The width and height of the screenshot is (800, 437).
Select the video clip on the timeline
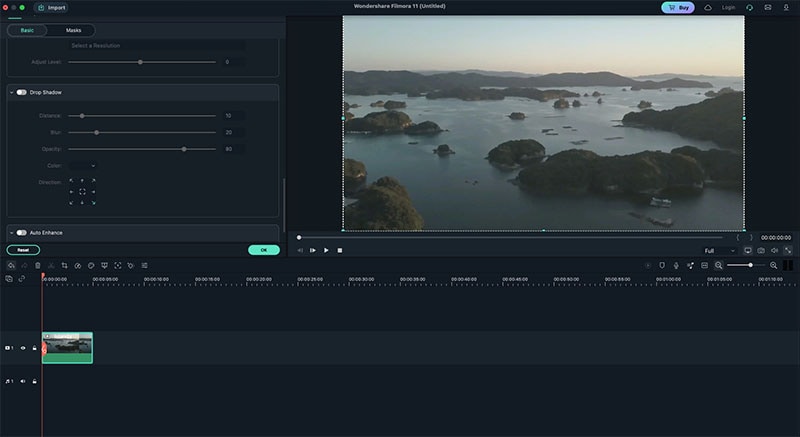coord(67,348)
